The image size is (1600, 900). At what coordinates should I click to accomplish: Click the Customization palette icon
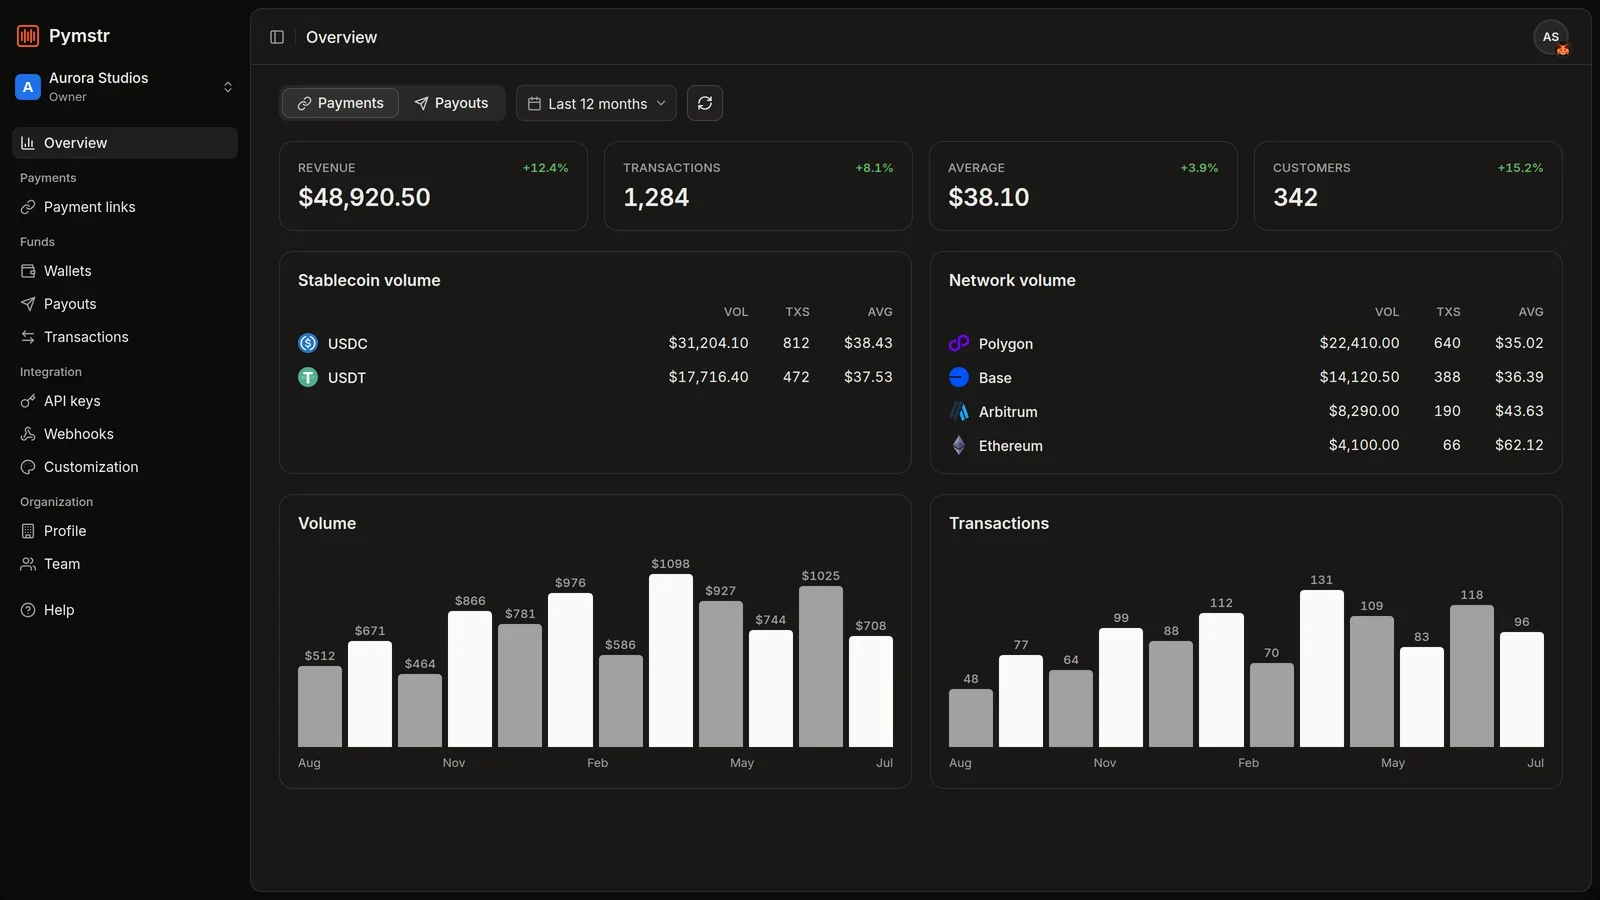[x=28, y=467]
